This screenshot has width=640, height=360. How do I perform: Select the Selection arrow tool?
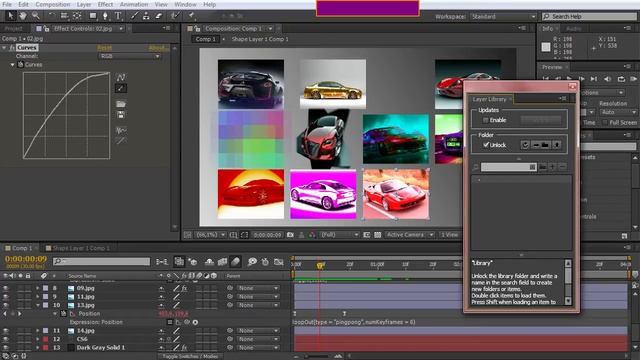pyautogui.click(x=10, y=16)
